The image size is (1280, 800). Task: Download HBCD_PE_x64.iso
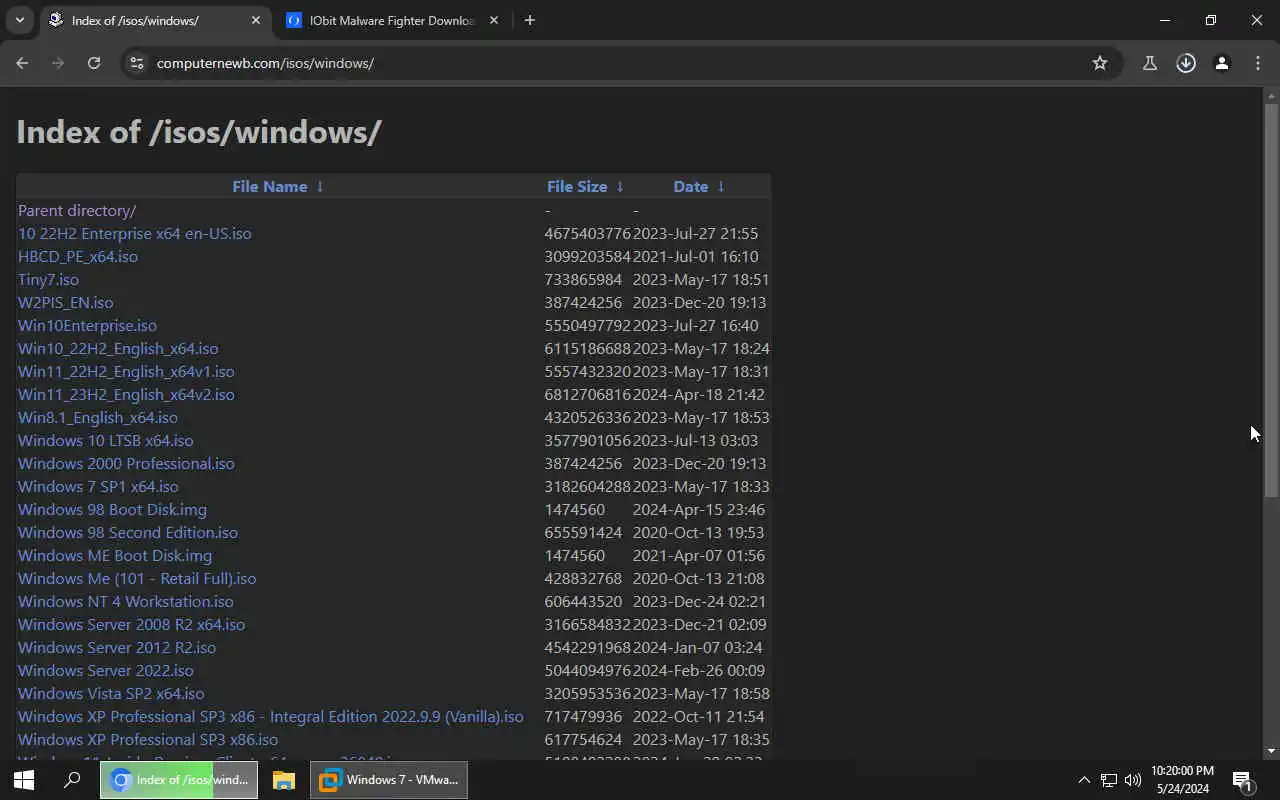[78, 256]
